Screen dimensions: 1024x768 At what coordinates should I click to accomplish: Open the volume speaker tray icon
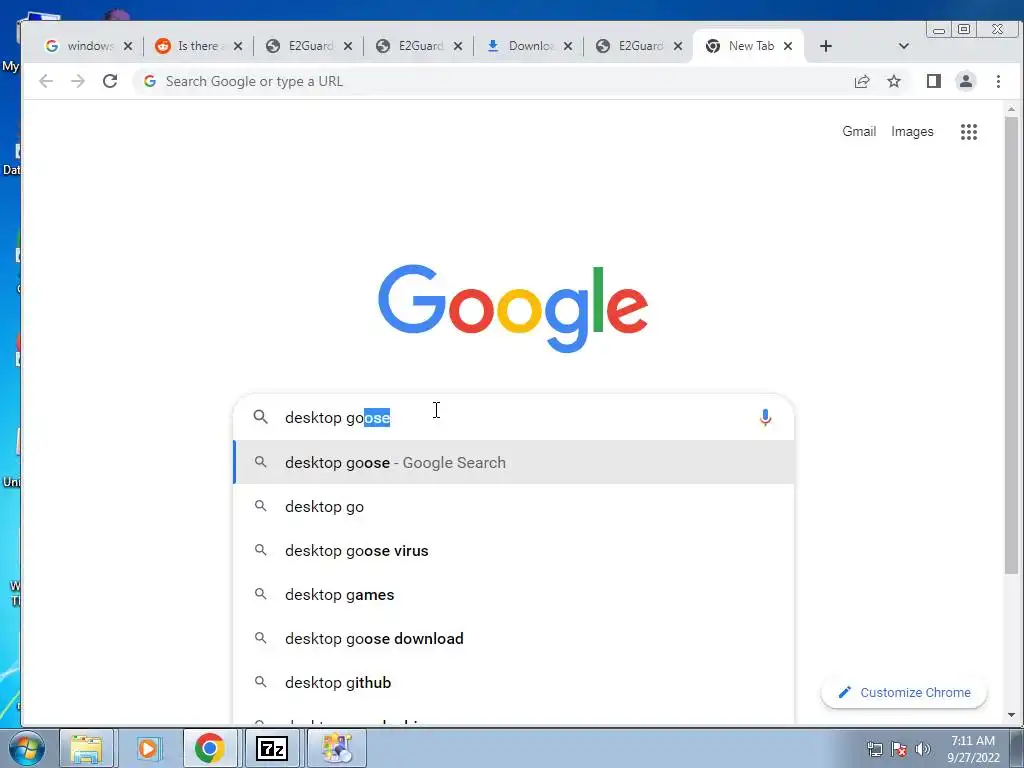point(923,748)
